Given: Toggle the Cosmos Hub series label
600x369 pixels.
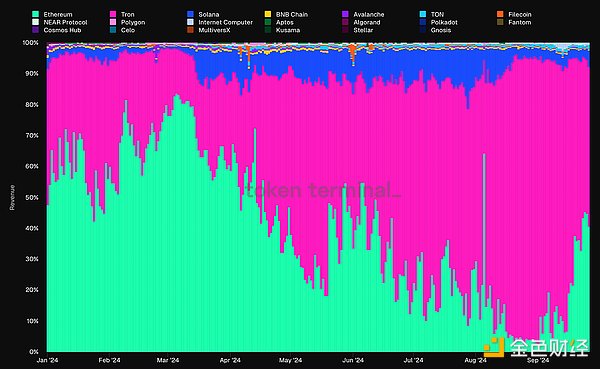Looking at the screenshot, I should click(x=62, y=30).
